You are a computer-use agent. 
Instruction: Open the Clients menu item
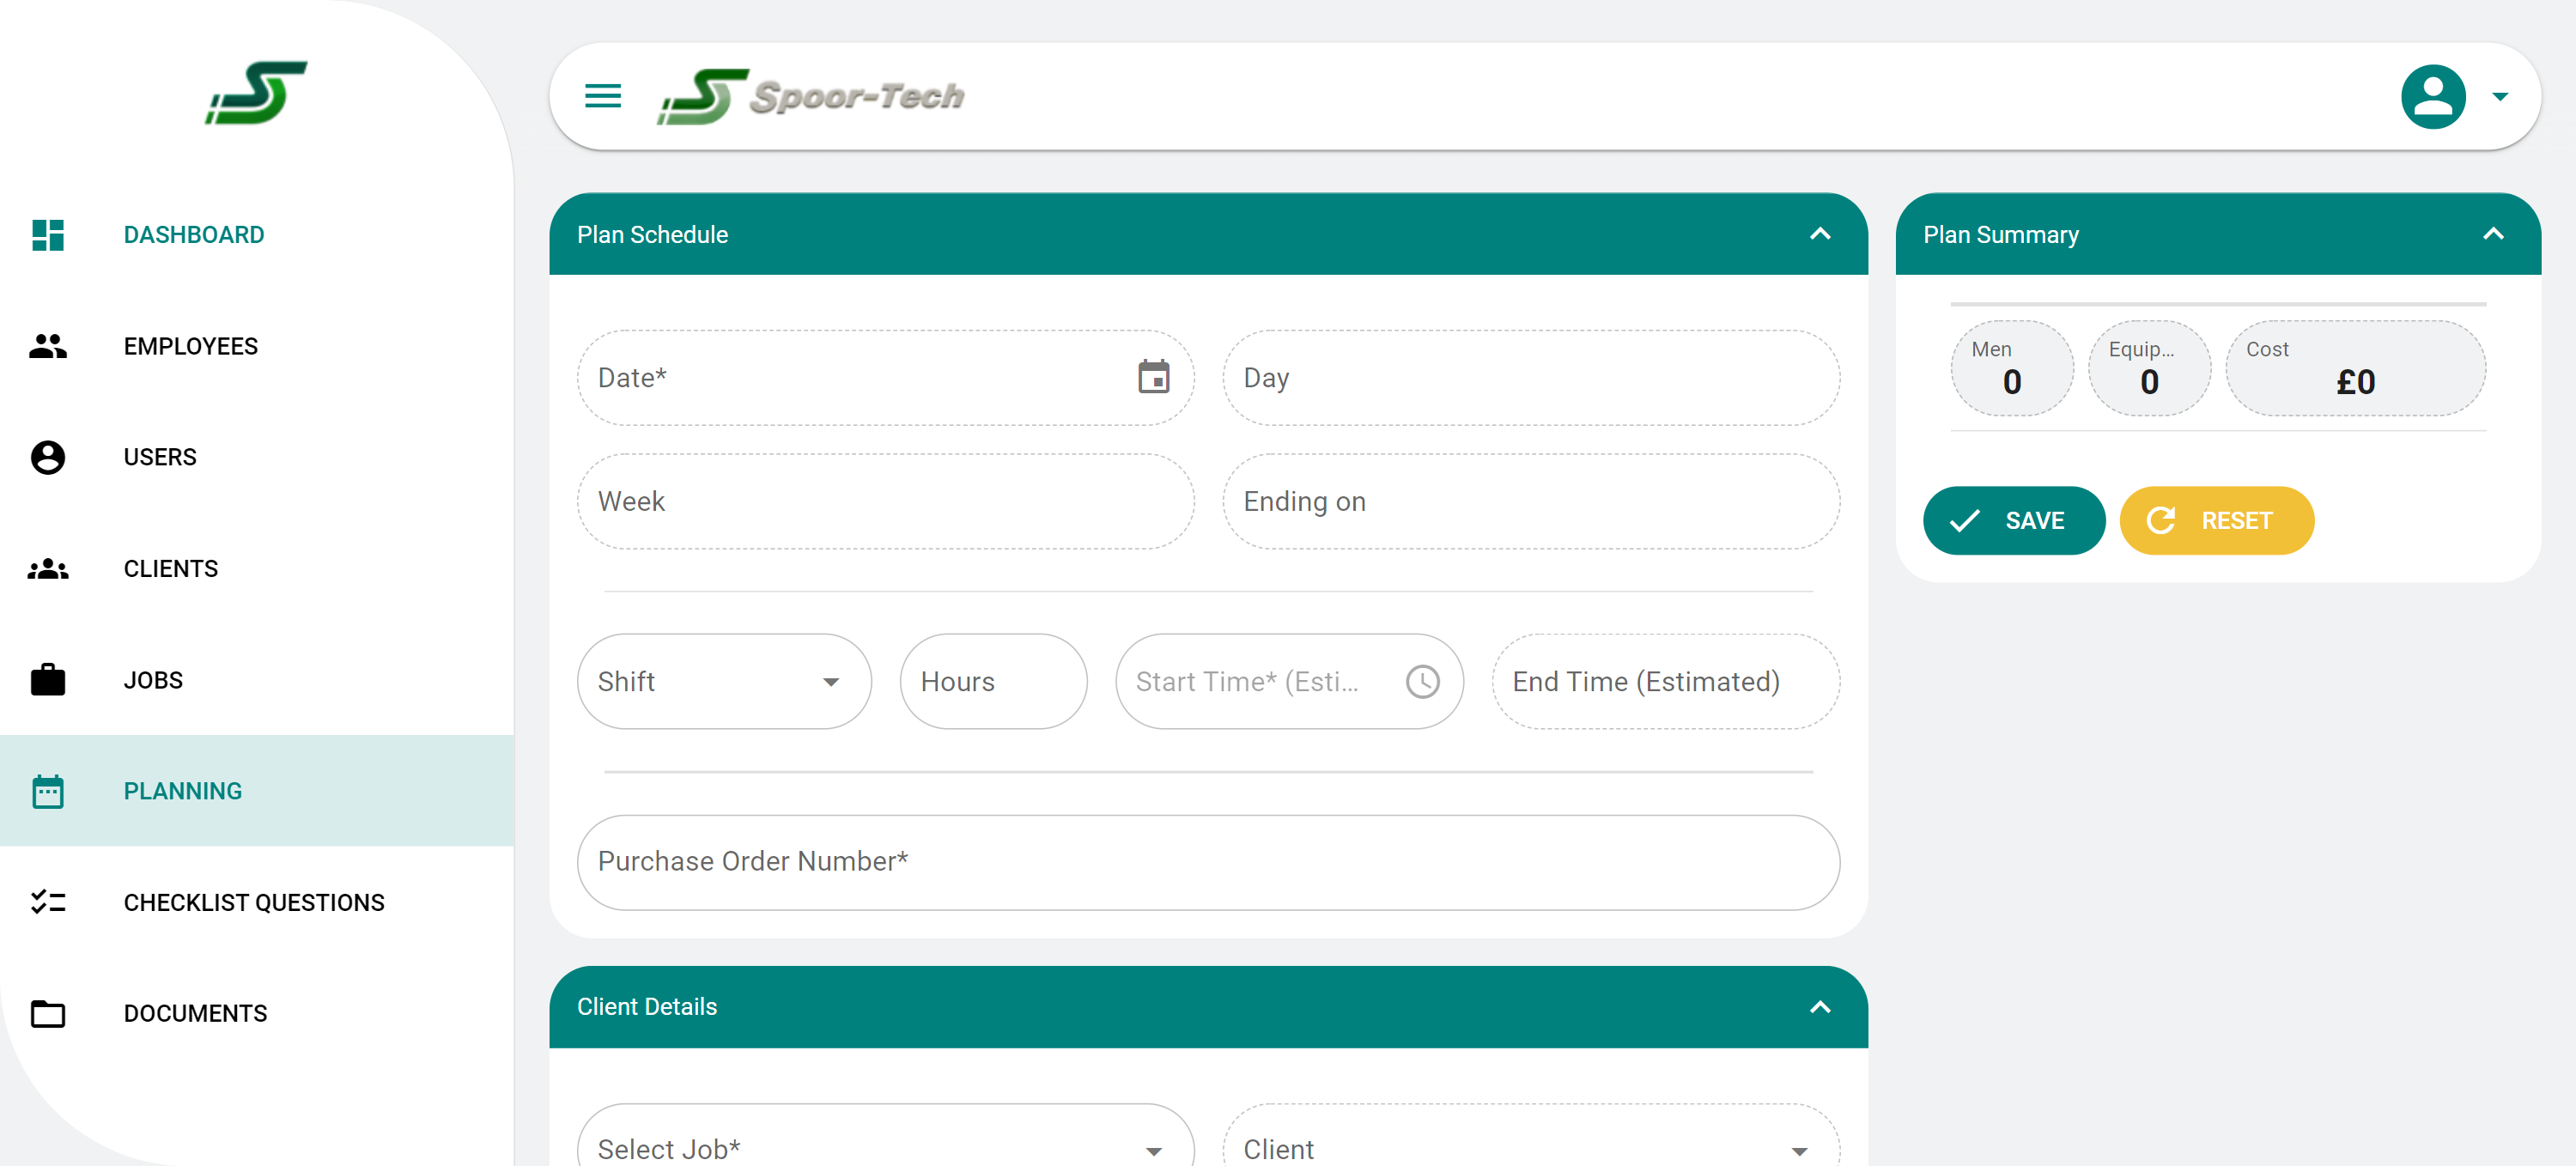171,568
